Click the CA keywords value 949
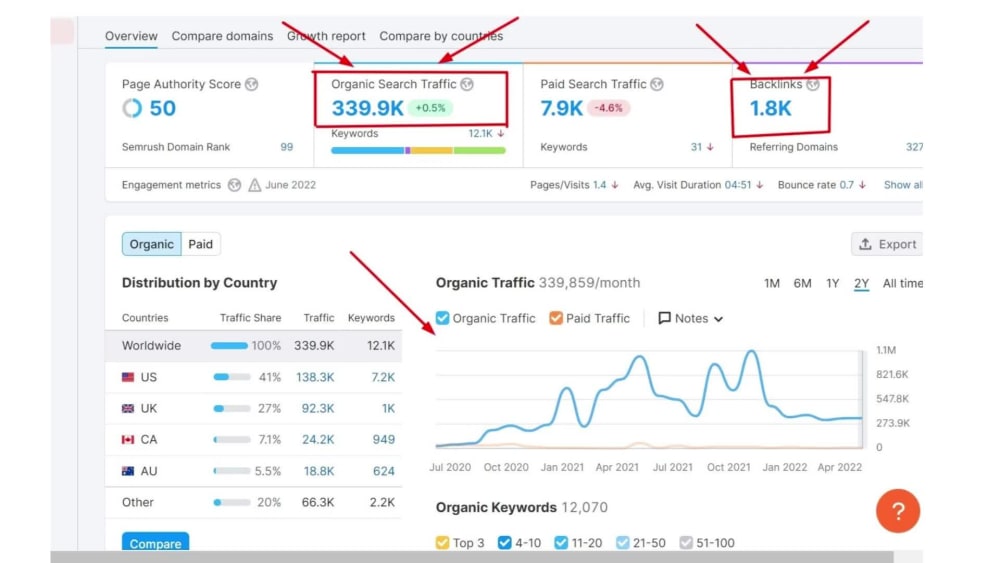Screen dimensions: 1000x563 383,439
